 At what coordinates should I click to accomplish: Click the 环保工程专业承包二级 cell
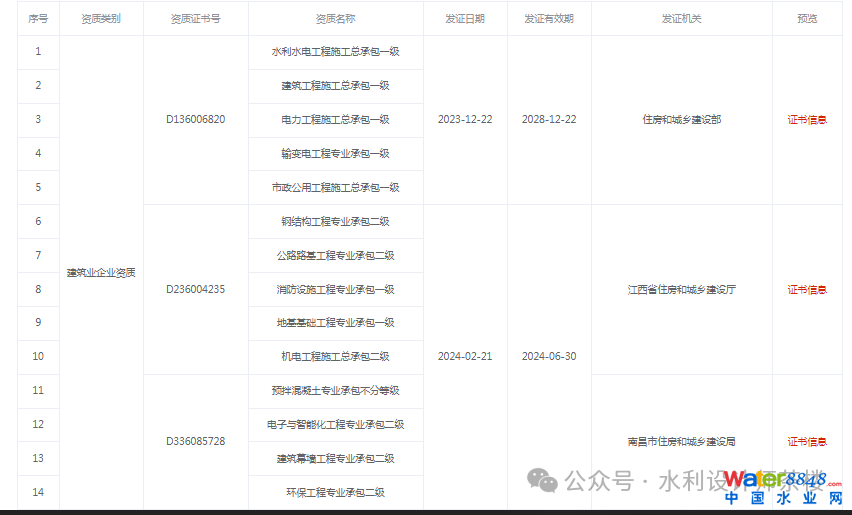tap(335, 492)
